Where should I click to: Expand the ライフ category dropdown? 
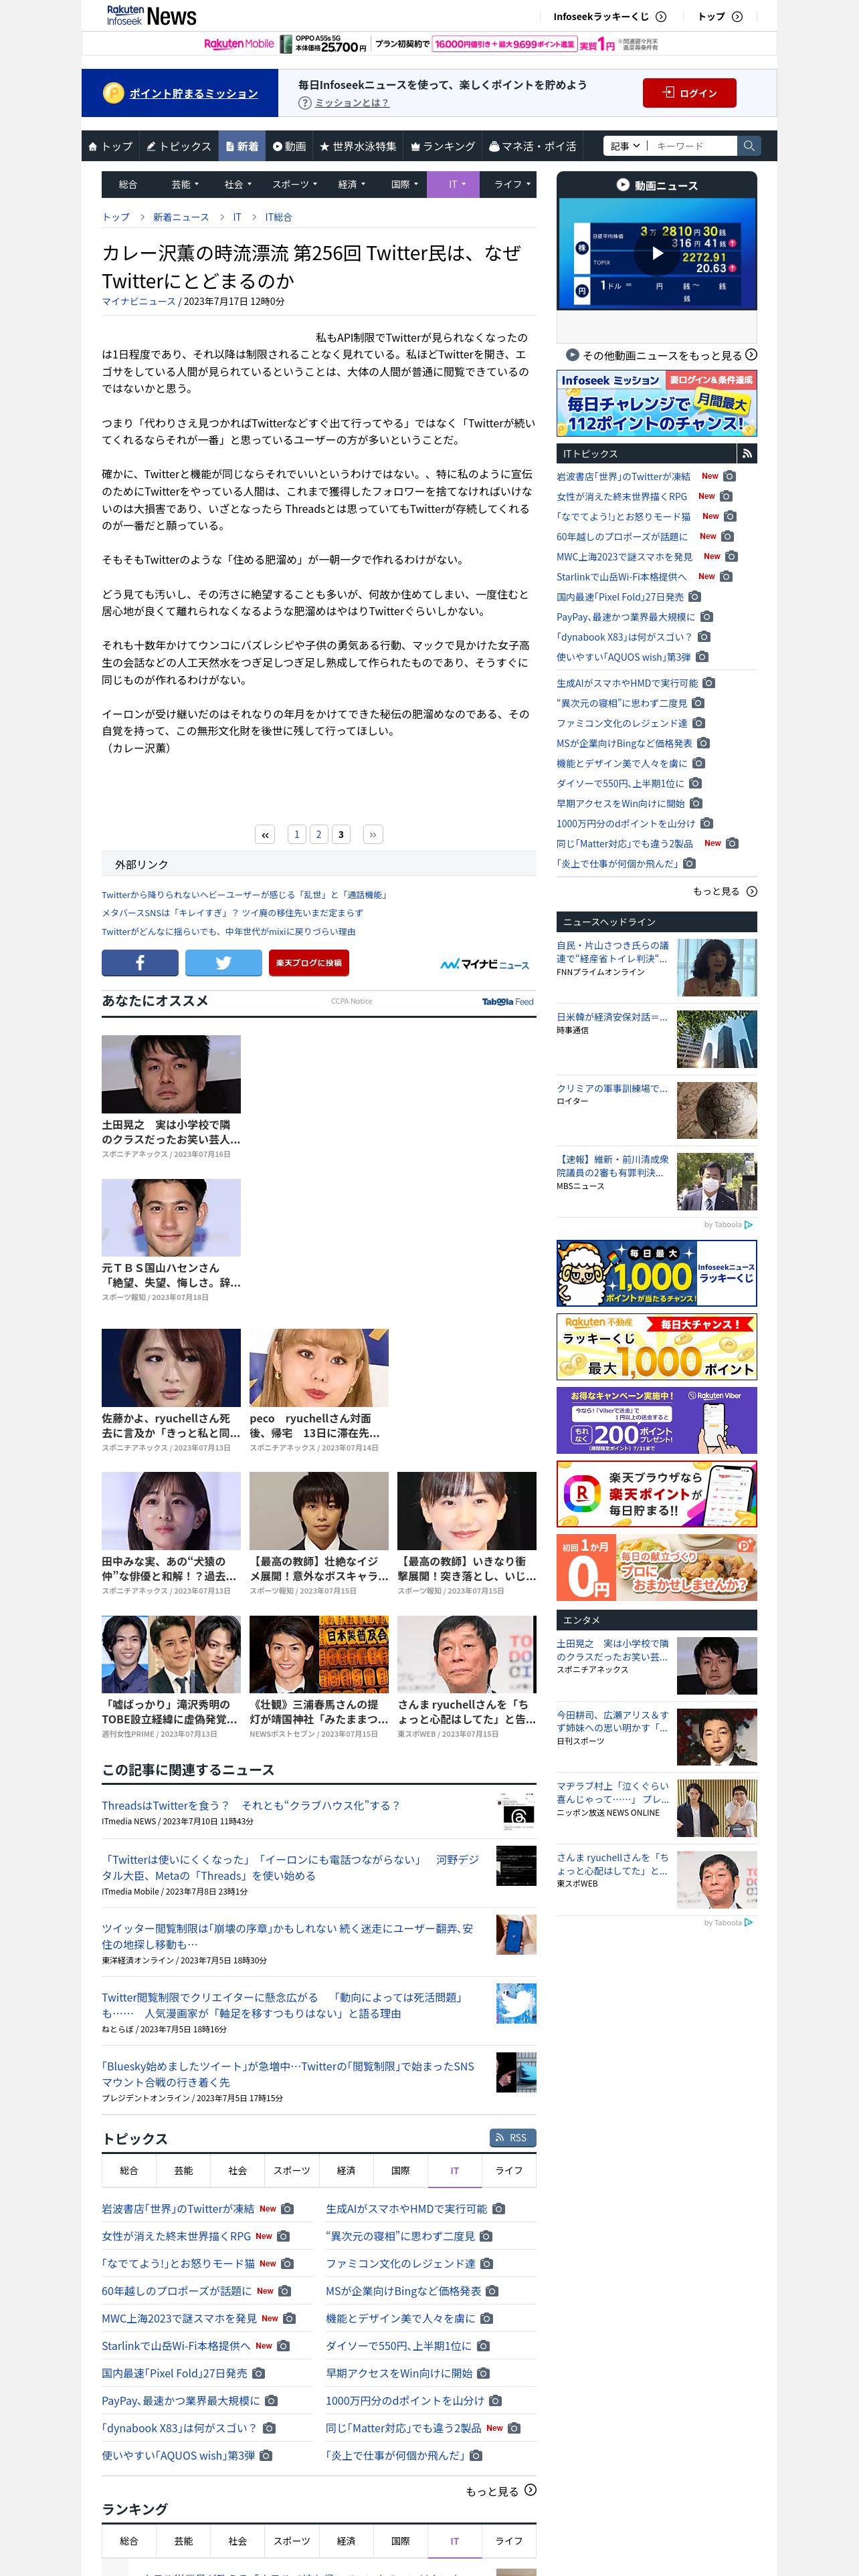(x=511, y=184)
